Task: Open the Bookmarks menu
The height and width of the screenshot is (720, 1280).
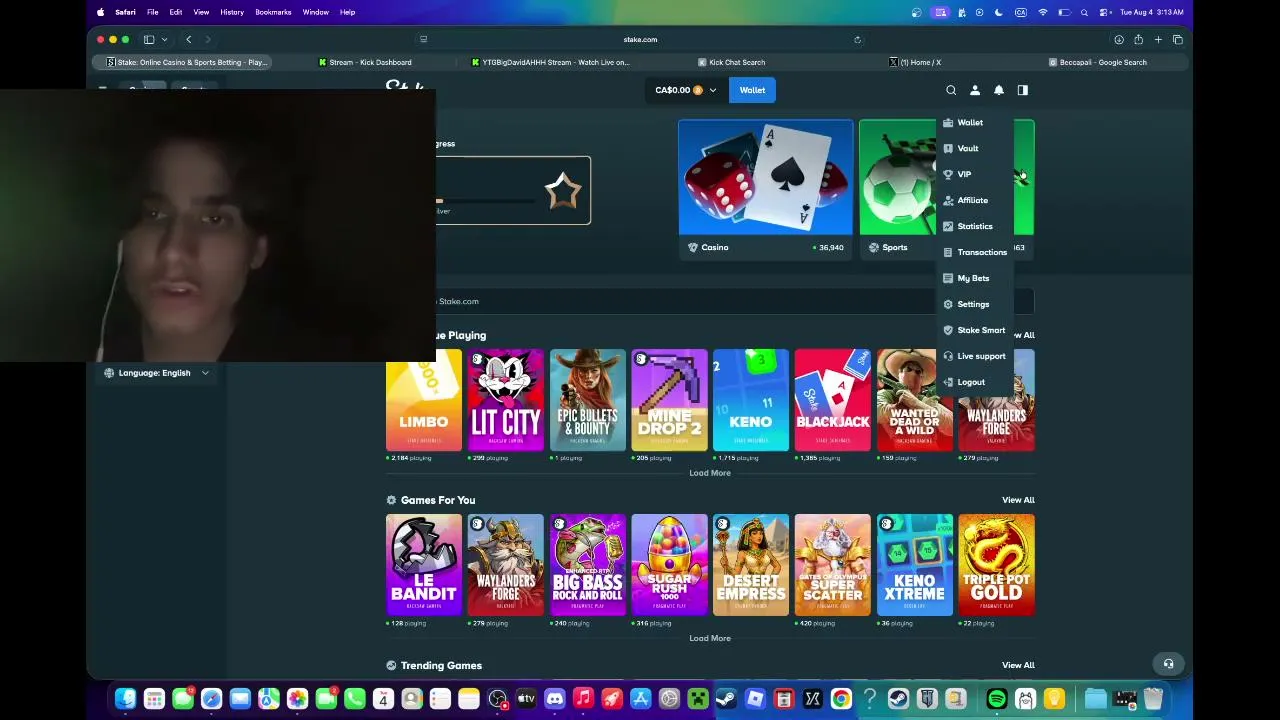Action: coord(273,12)
